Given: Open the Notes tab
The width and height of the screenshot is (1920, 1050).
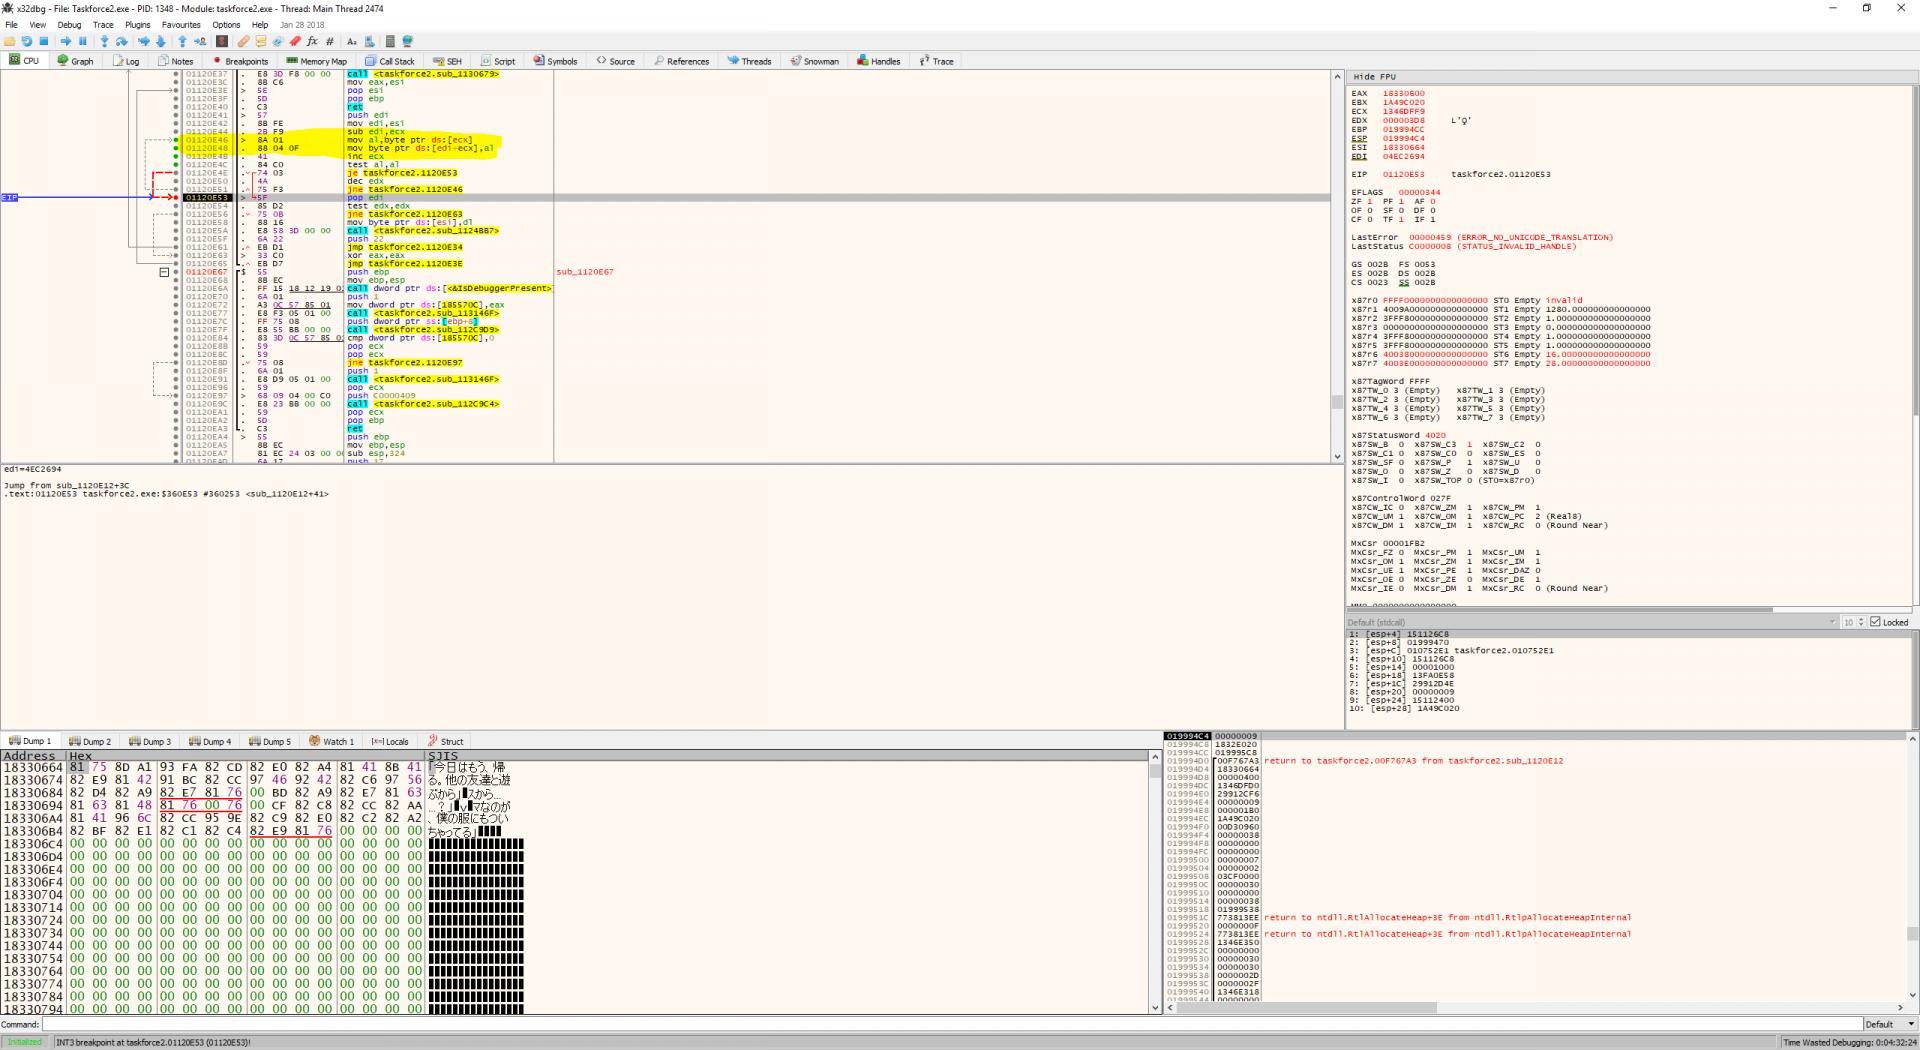Looking at the screenshot, I should pos(175,61).
